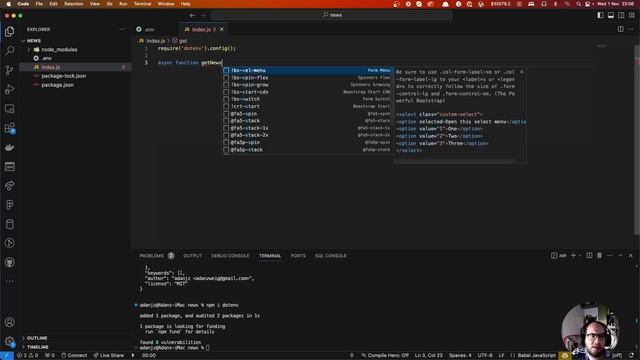Switch to the OUTPUT tab
Image resolution: width=640 pixels, height=360 pixels.
coord(192,256)
